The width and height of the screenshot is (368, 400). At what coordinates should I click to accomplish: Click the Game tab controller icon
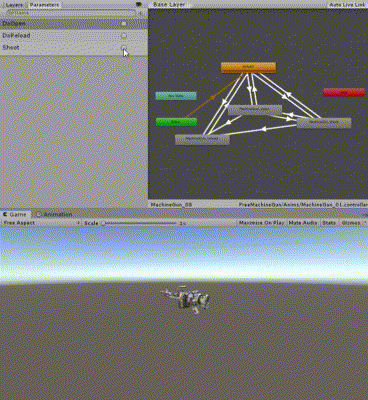5,214
